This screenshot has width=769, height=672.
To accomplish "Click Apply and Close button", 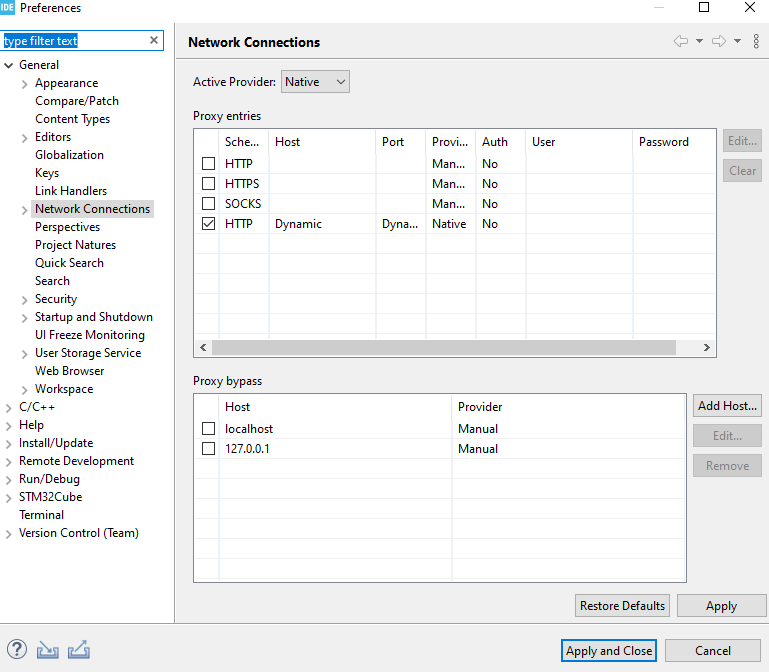I will [609, 651].
